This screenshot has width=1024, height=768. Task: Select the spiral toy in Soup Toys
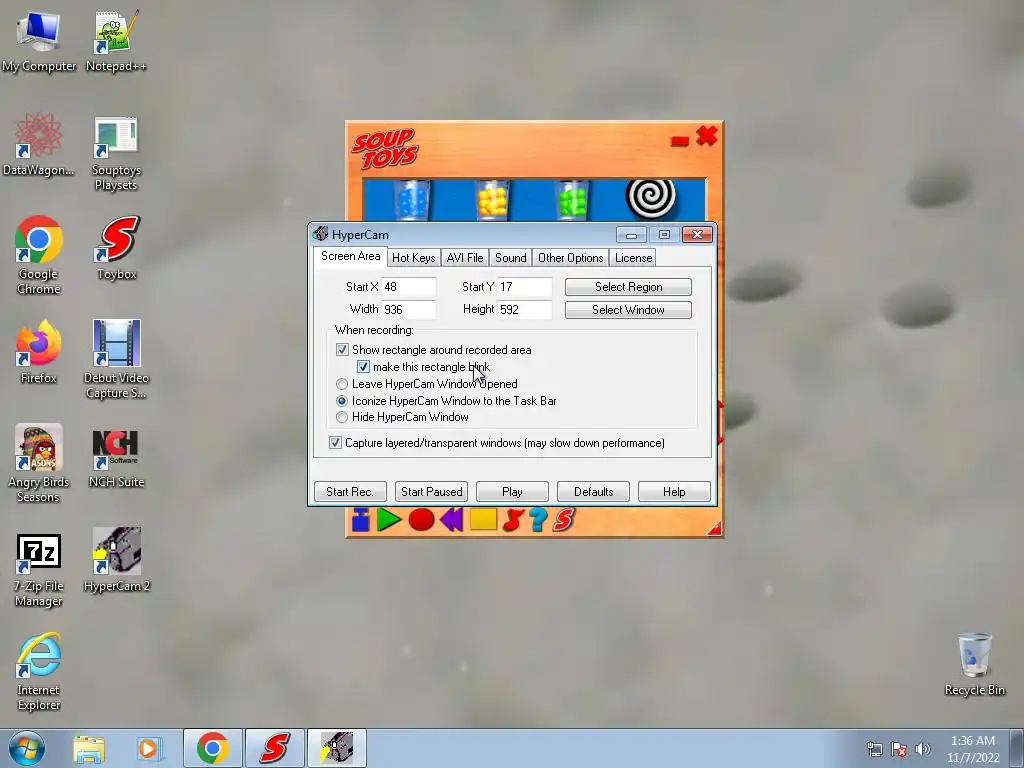pos(650,199)
